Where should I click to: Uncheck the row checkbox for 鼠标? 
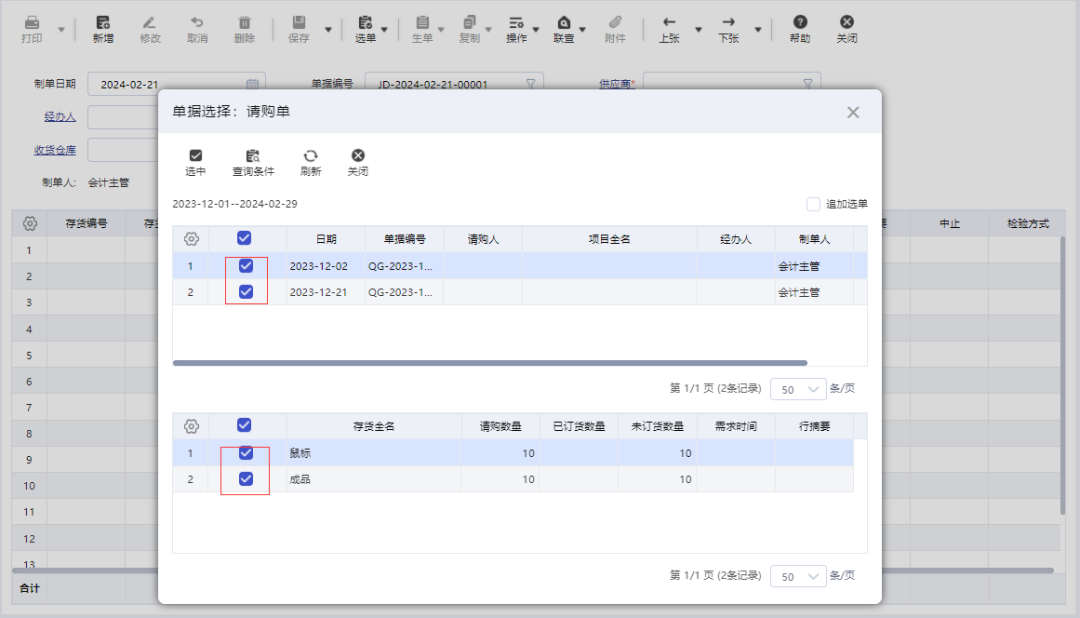244,453
